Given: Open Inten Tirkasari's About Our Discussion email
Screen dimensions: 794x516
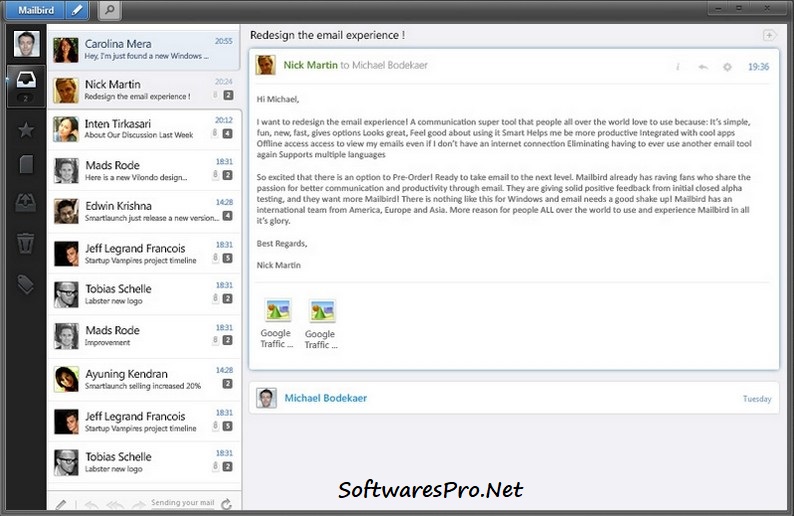Looking at the screenshot, I should tap(144, 129).
